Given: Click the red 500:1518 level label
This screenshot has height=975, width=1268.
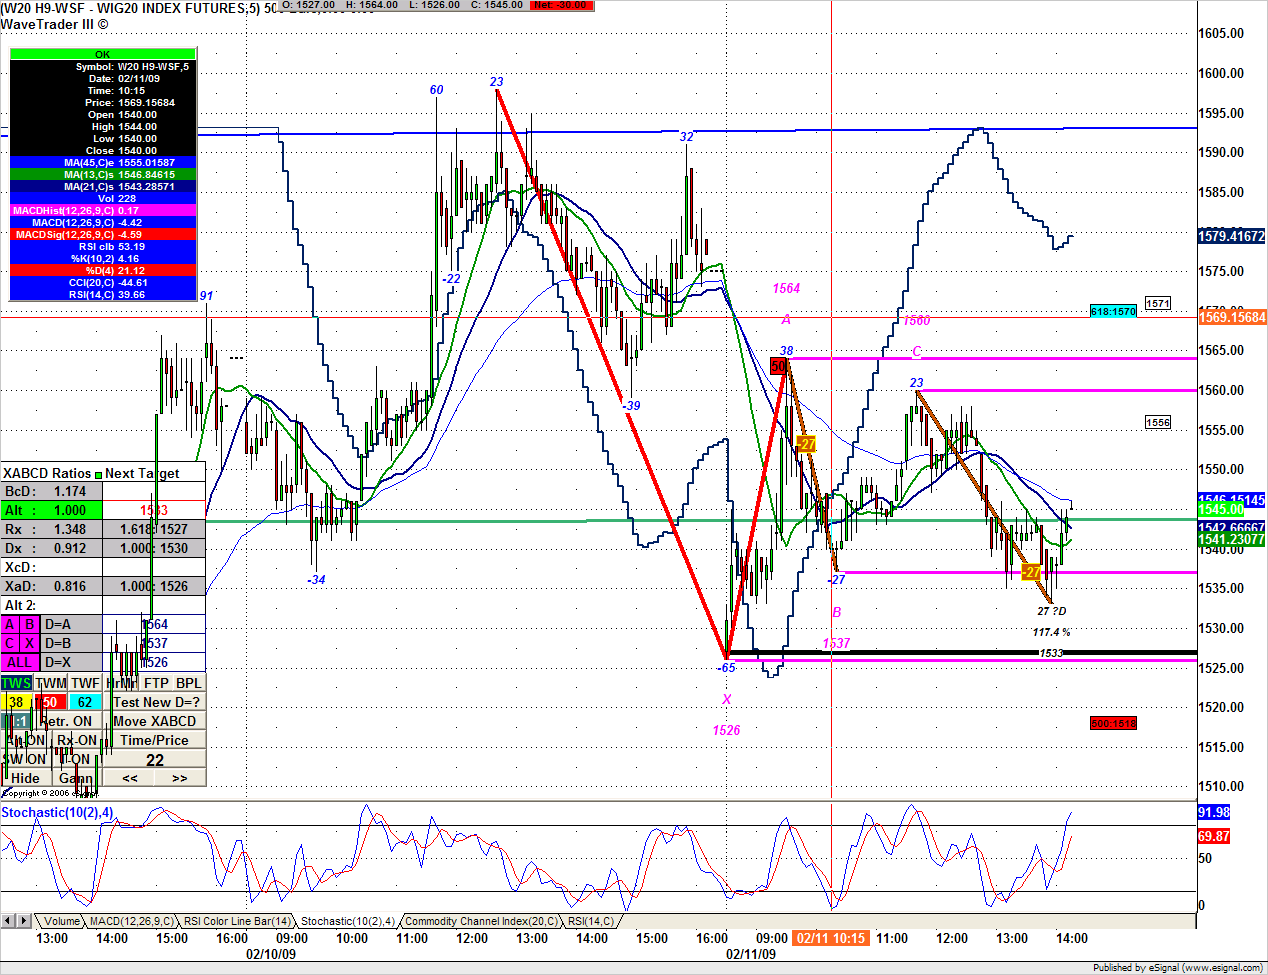Looking at the screenshot, I should pos(1114,723).
